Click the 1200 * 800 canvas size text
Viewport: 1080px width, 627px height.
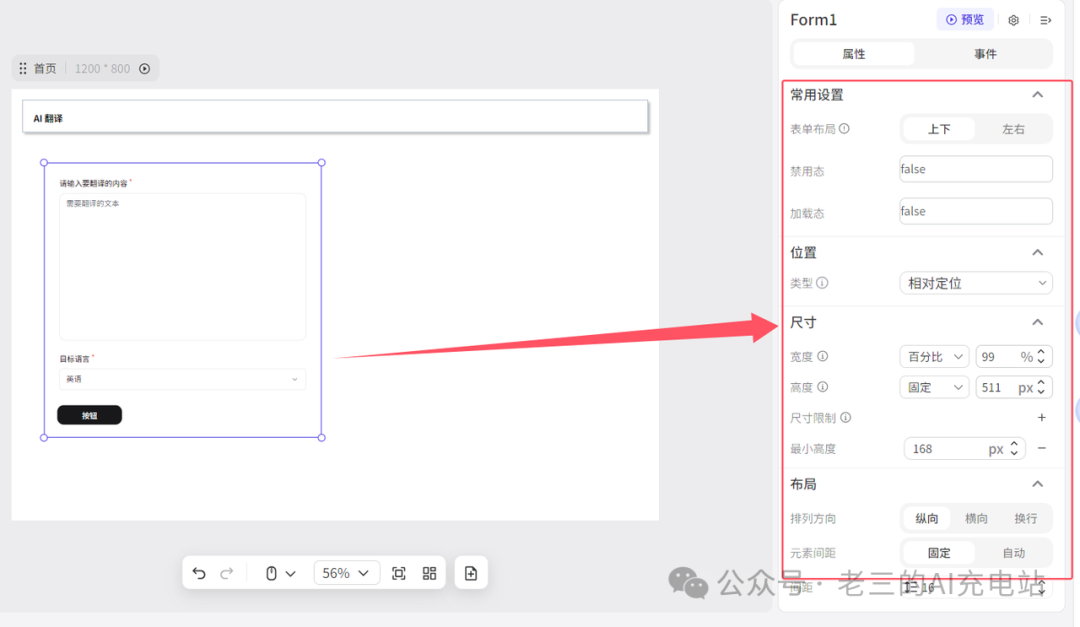pyautogui.click(x=102, y=68)
